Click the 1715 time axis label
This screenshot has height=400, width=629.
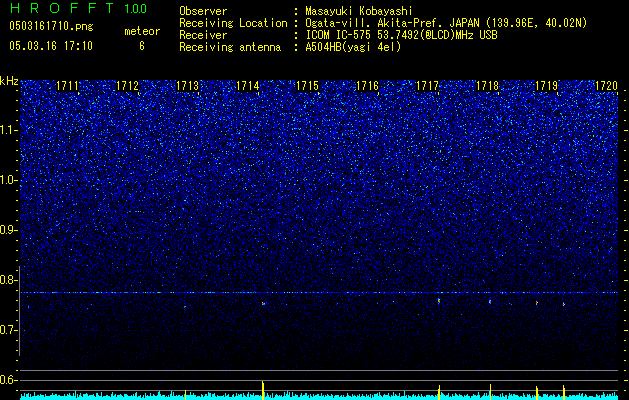(307, 85)
